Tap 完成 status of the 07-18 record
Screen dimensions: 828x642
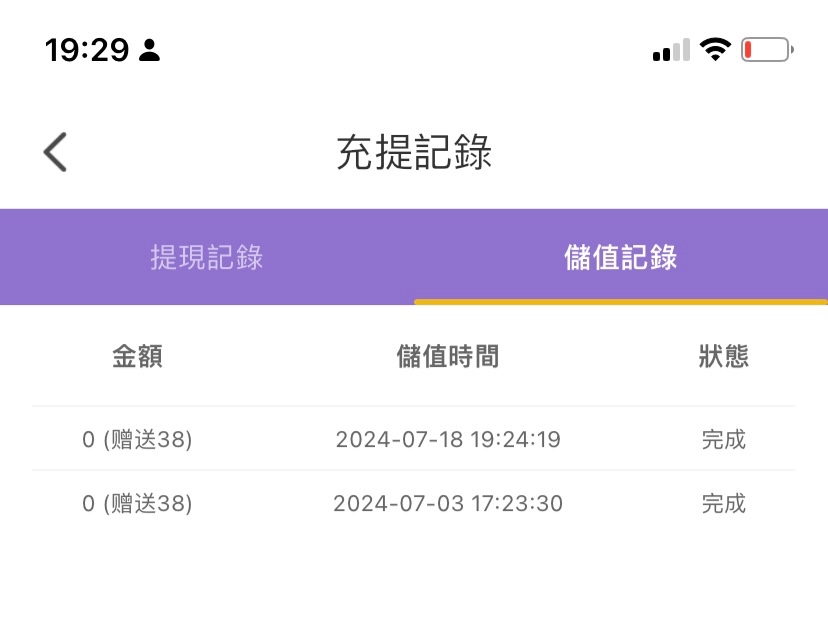point(723,439)
